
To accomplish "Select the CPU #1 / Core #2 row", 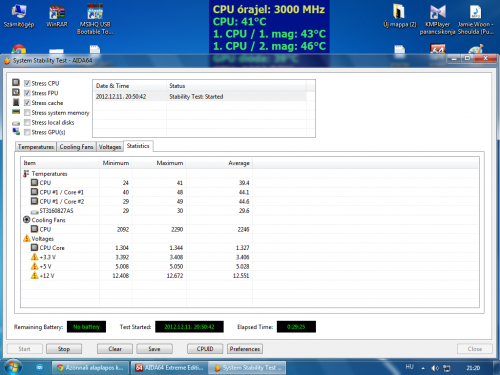I will click(x=137, y=201).
